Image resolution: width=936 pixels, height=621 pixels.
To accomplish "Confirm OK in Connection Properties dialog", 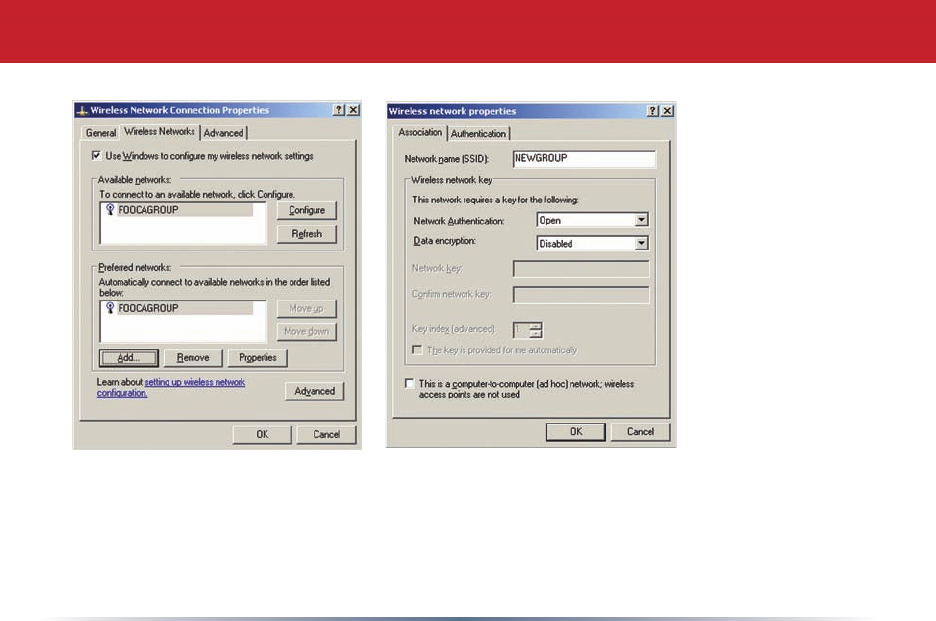I will click(x=262, y=435).
